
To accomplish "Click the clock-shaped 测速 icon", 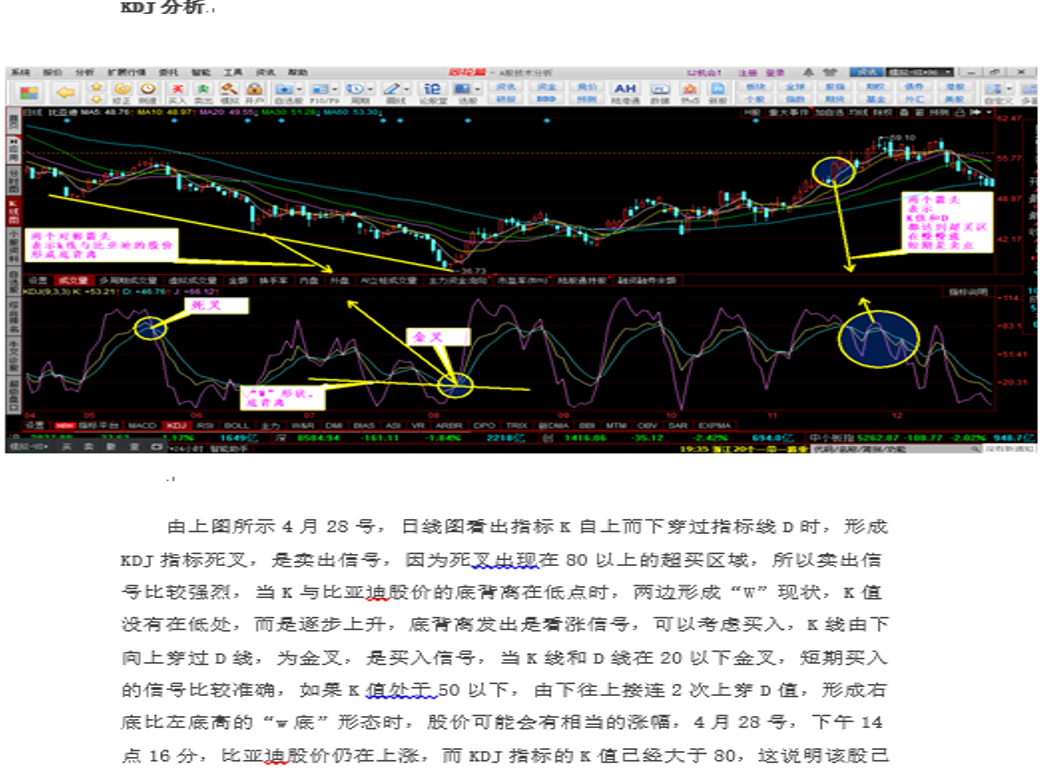I will (x=148, y=92).
